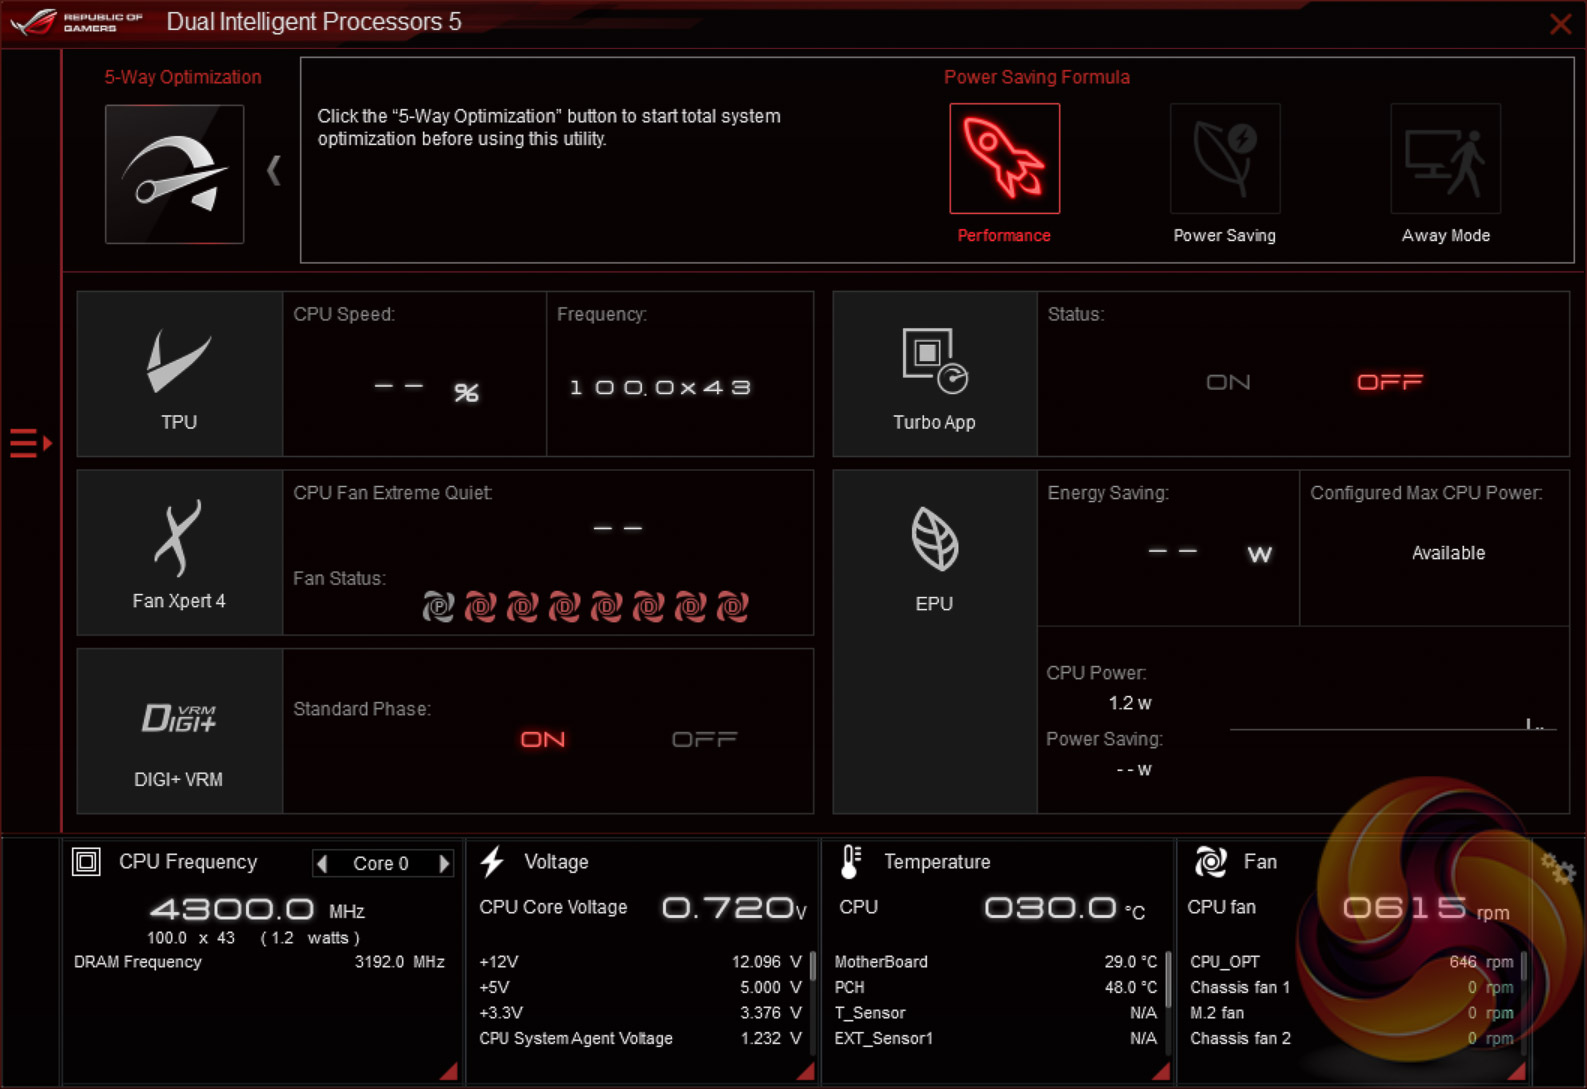Click the PCH temperature row
1587x1089 pixels.
tap(996, 987)
